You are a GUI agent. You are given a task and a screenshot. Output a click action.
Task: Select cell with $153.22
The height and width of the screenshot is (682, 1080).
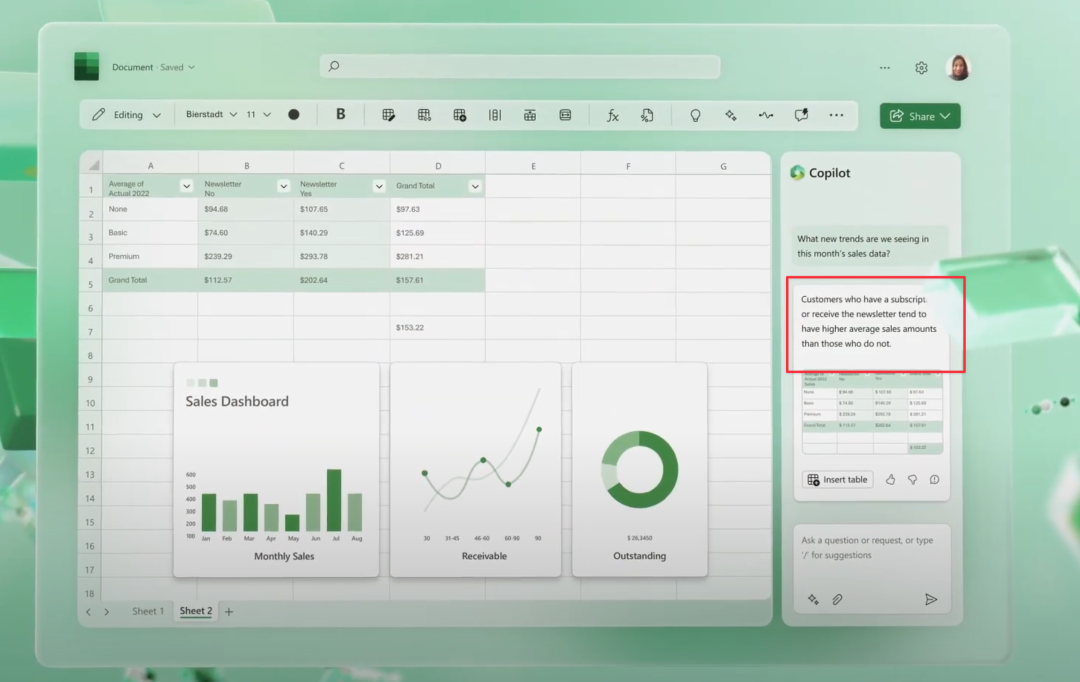pyautogui.click(x=437, y=328)
